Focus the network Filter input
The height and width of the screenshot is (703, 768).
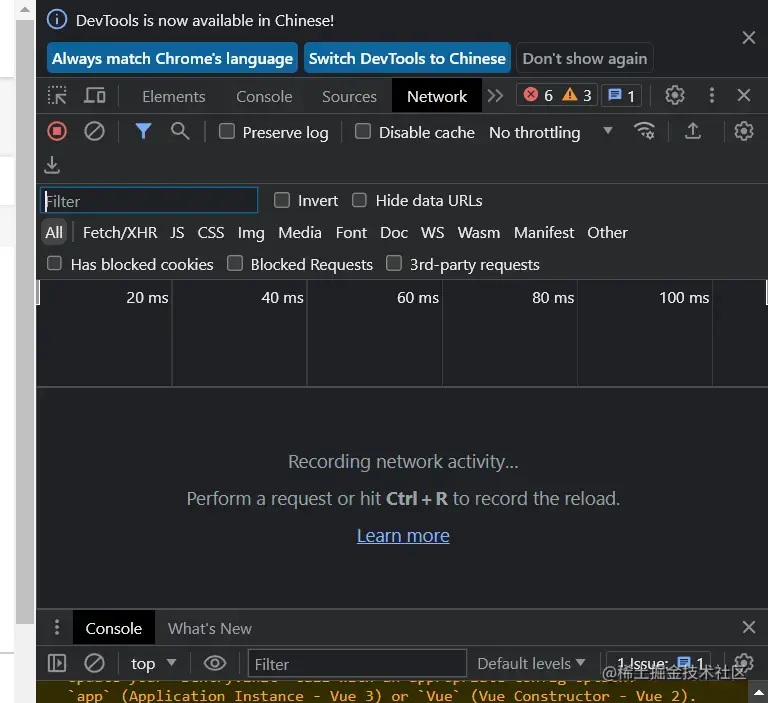click(149, 200)
